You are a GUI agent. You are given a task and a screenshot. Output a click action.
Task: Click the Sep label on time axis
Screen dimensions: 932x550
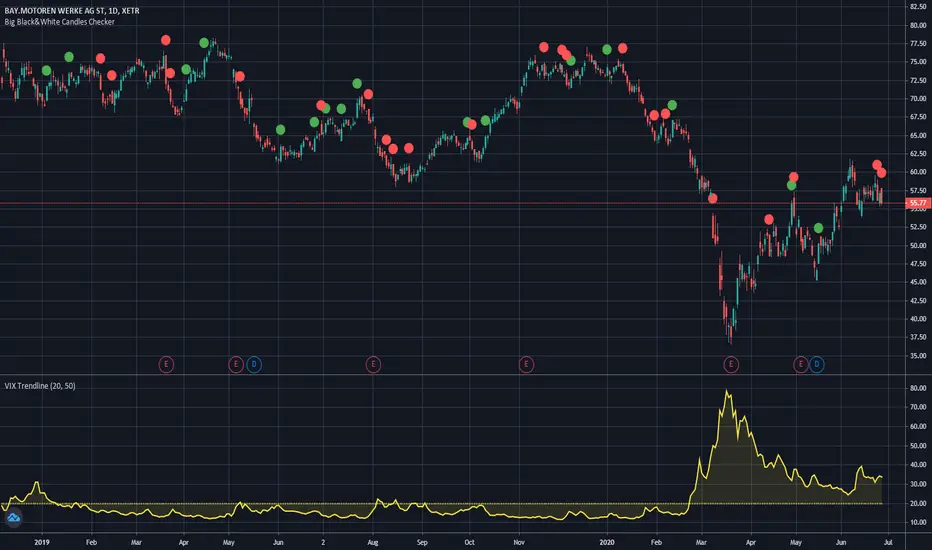[422, 542]
